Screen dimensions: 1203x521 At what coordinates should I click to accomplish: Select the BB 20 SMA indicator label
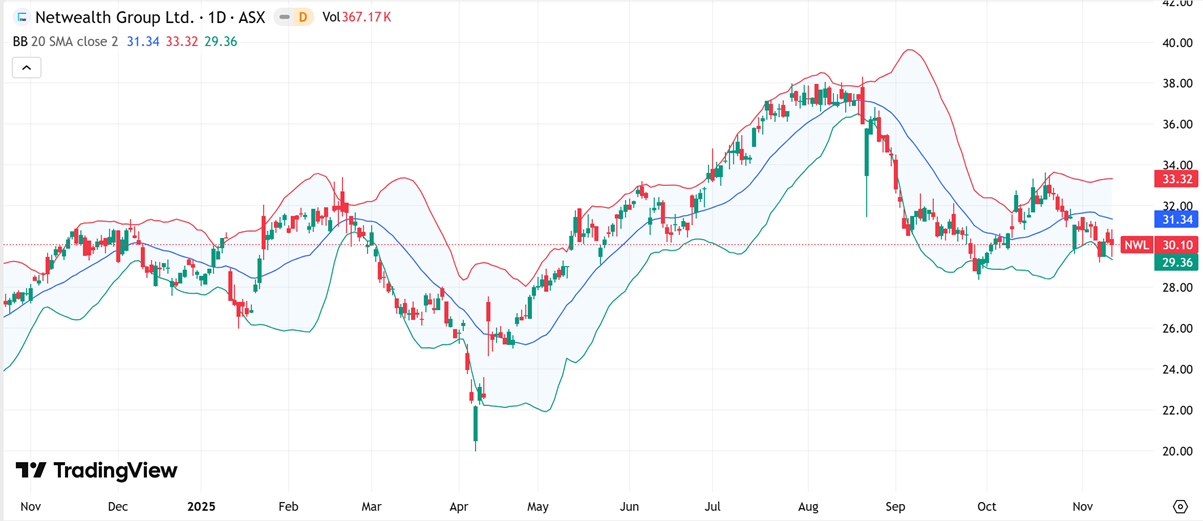[x=64, y=41]
